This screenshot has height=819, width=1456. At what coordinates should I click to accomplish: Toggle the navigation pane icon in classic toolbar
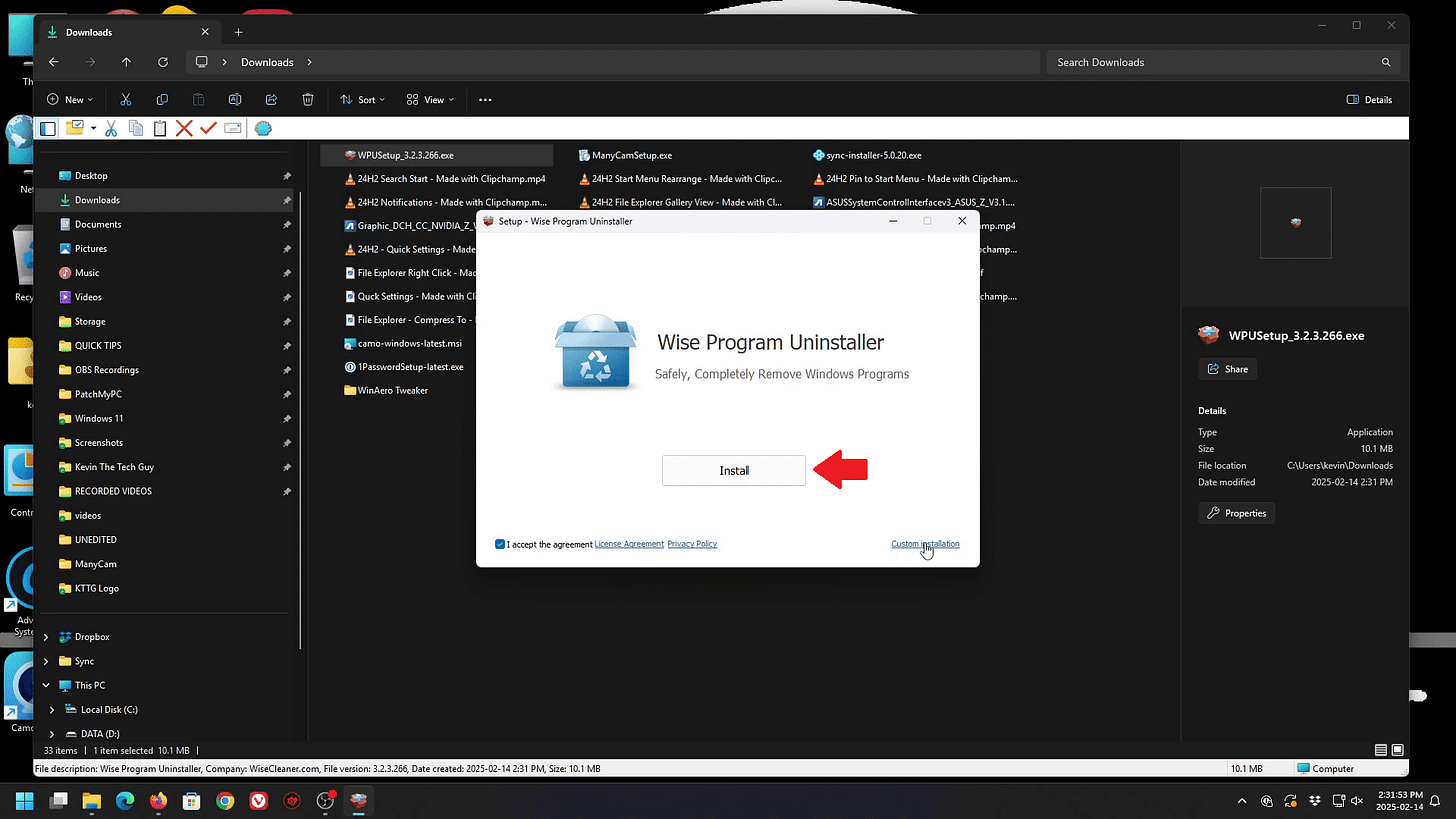(47, 128)
